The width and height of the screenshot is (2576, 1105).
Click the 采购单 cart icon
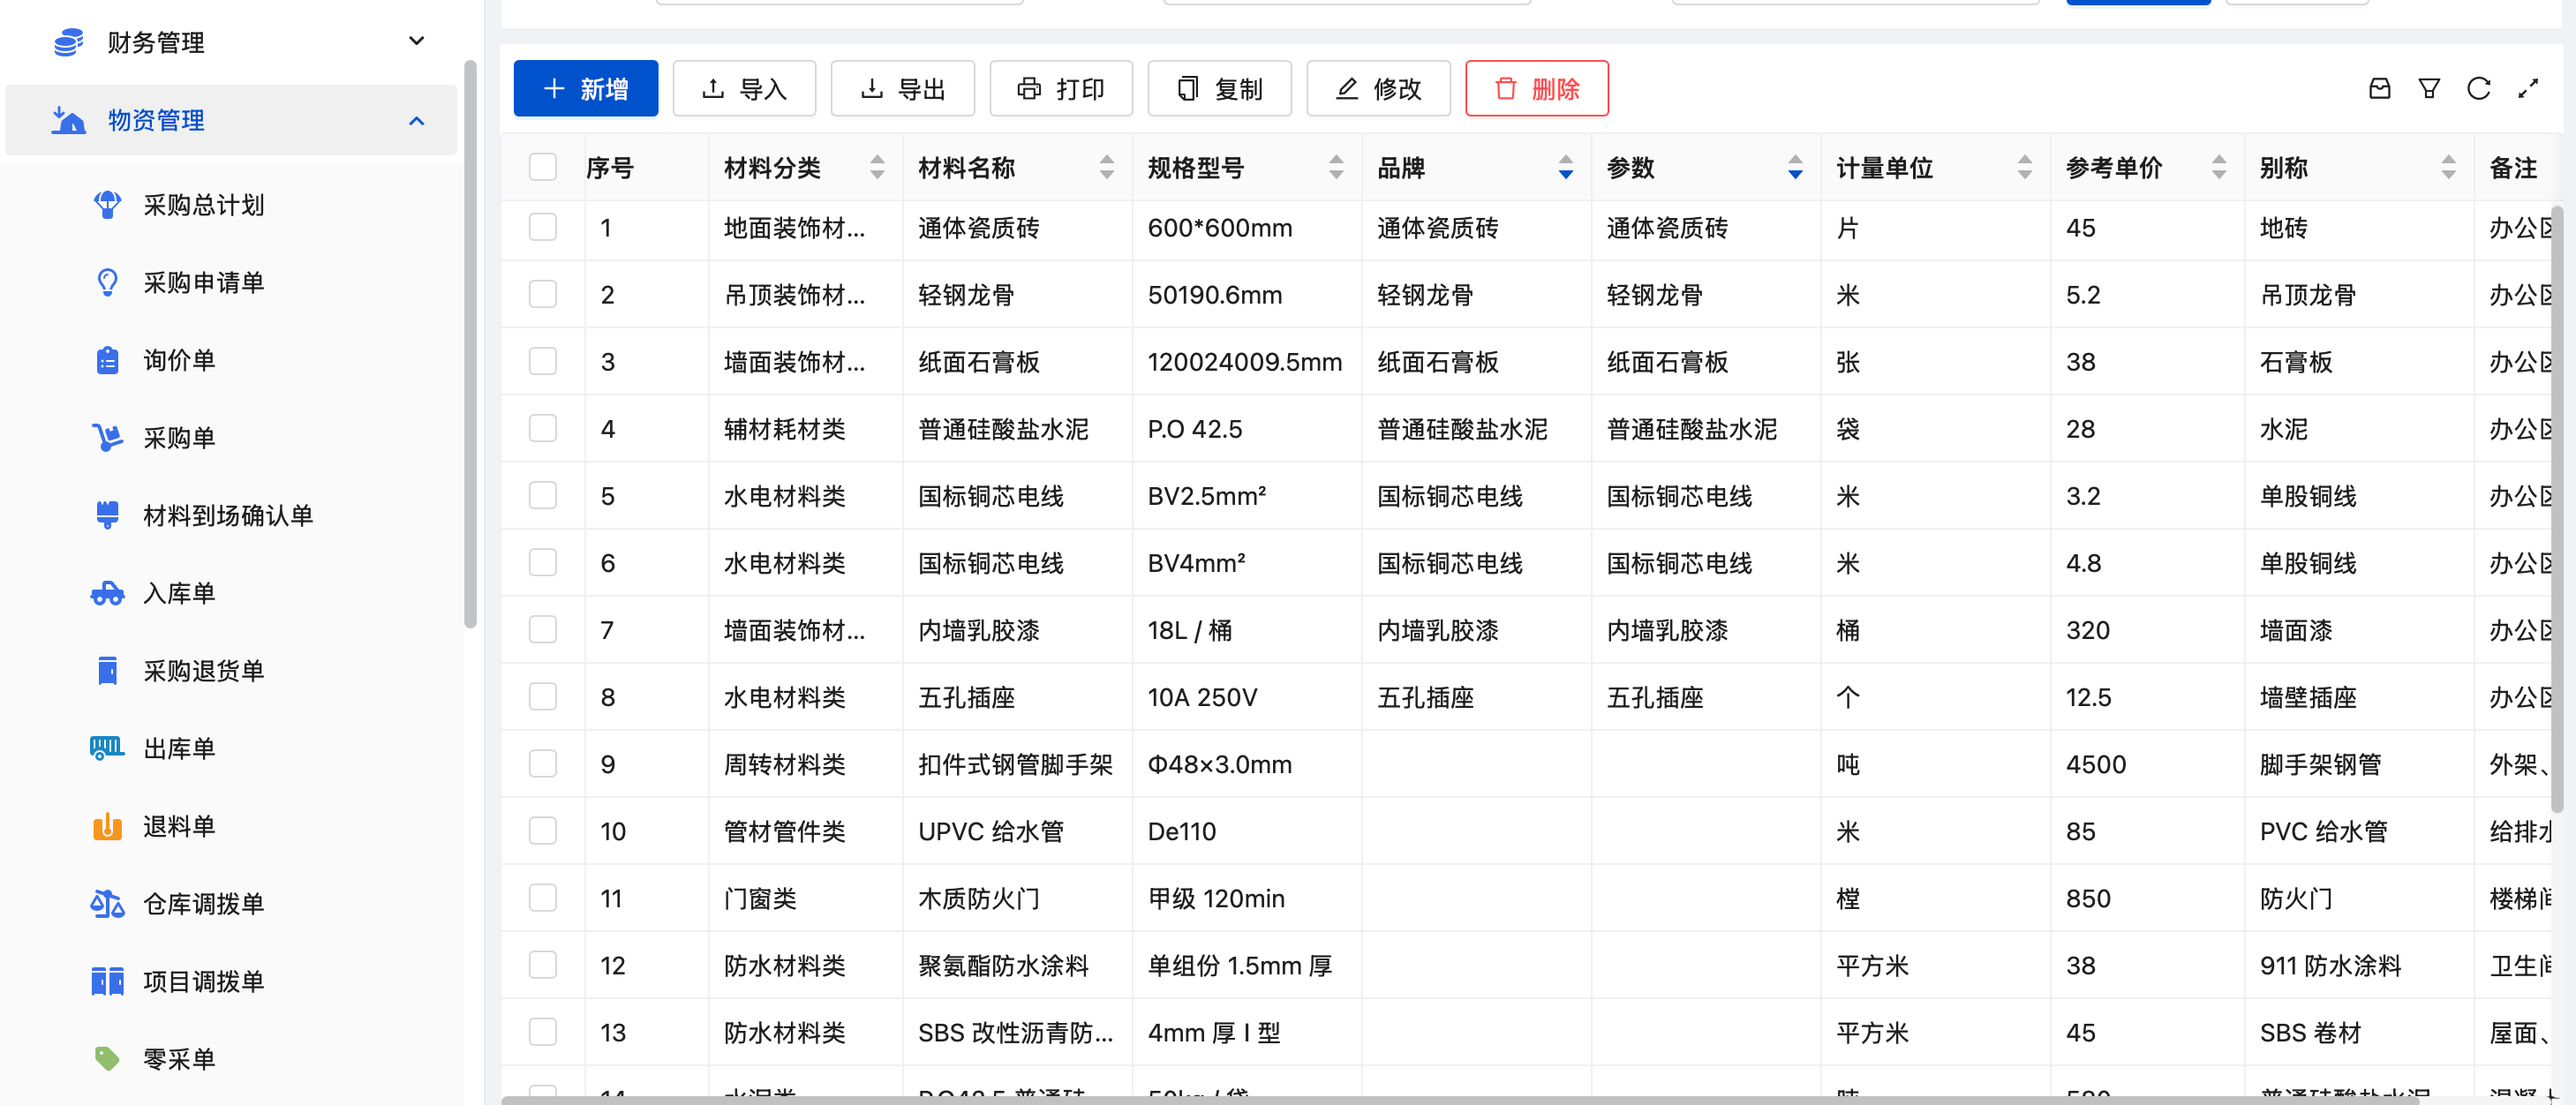coord(107,438)
